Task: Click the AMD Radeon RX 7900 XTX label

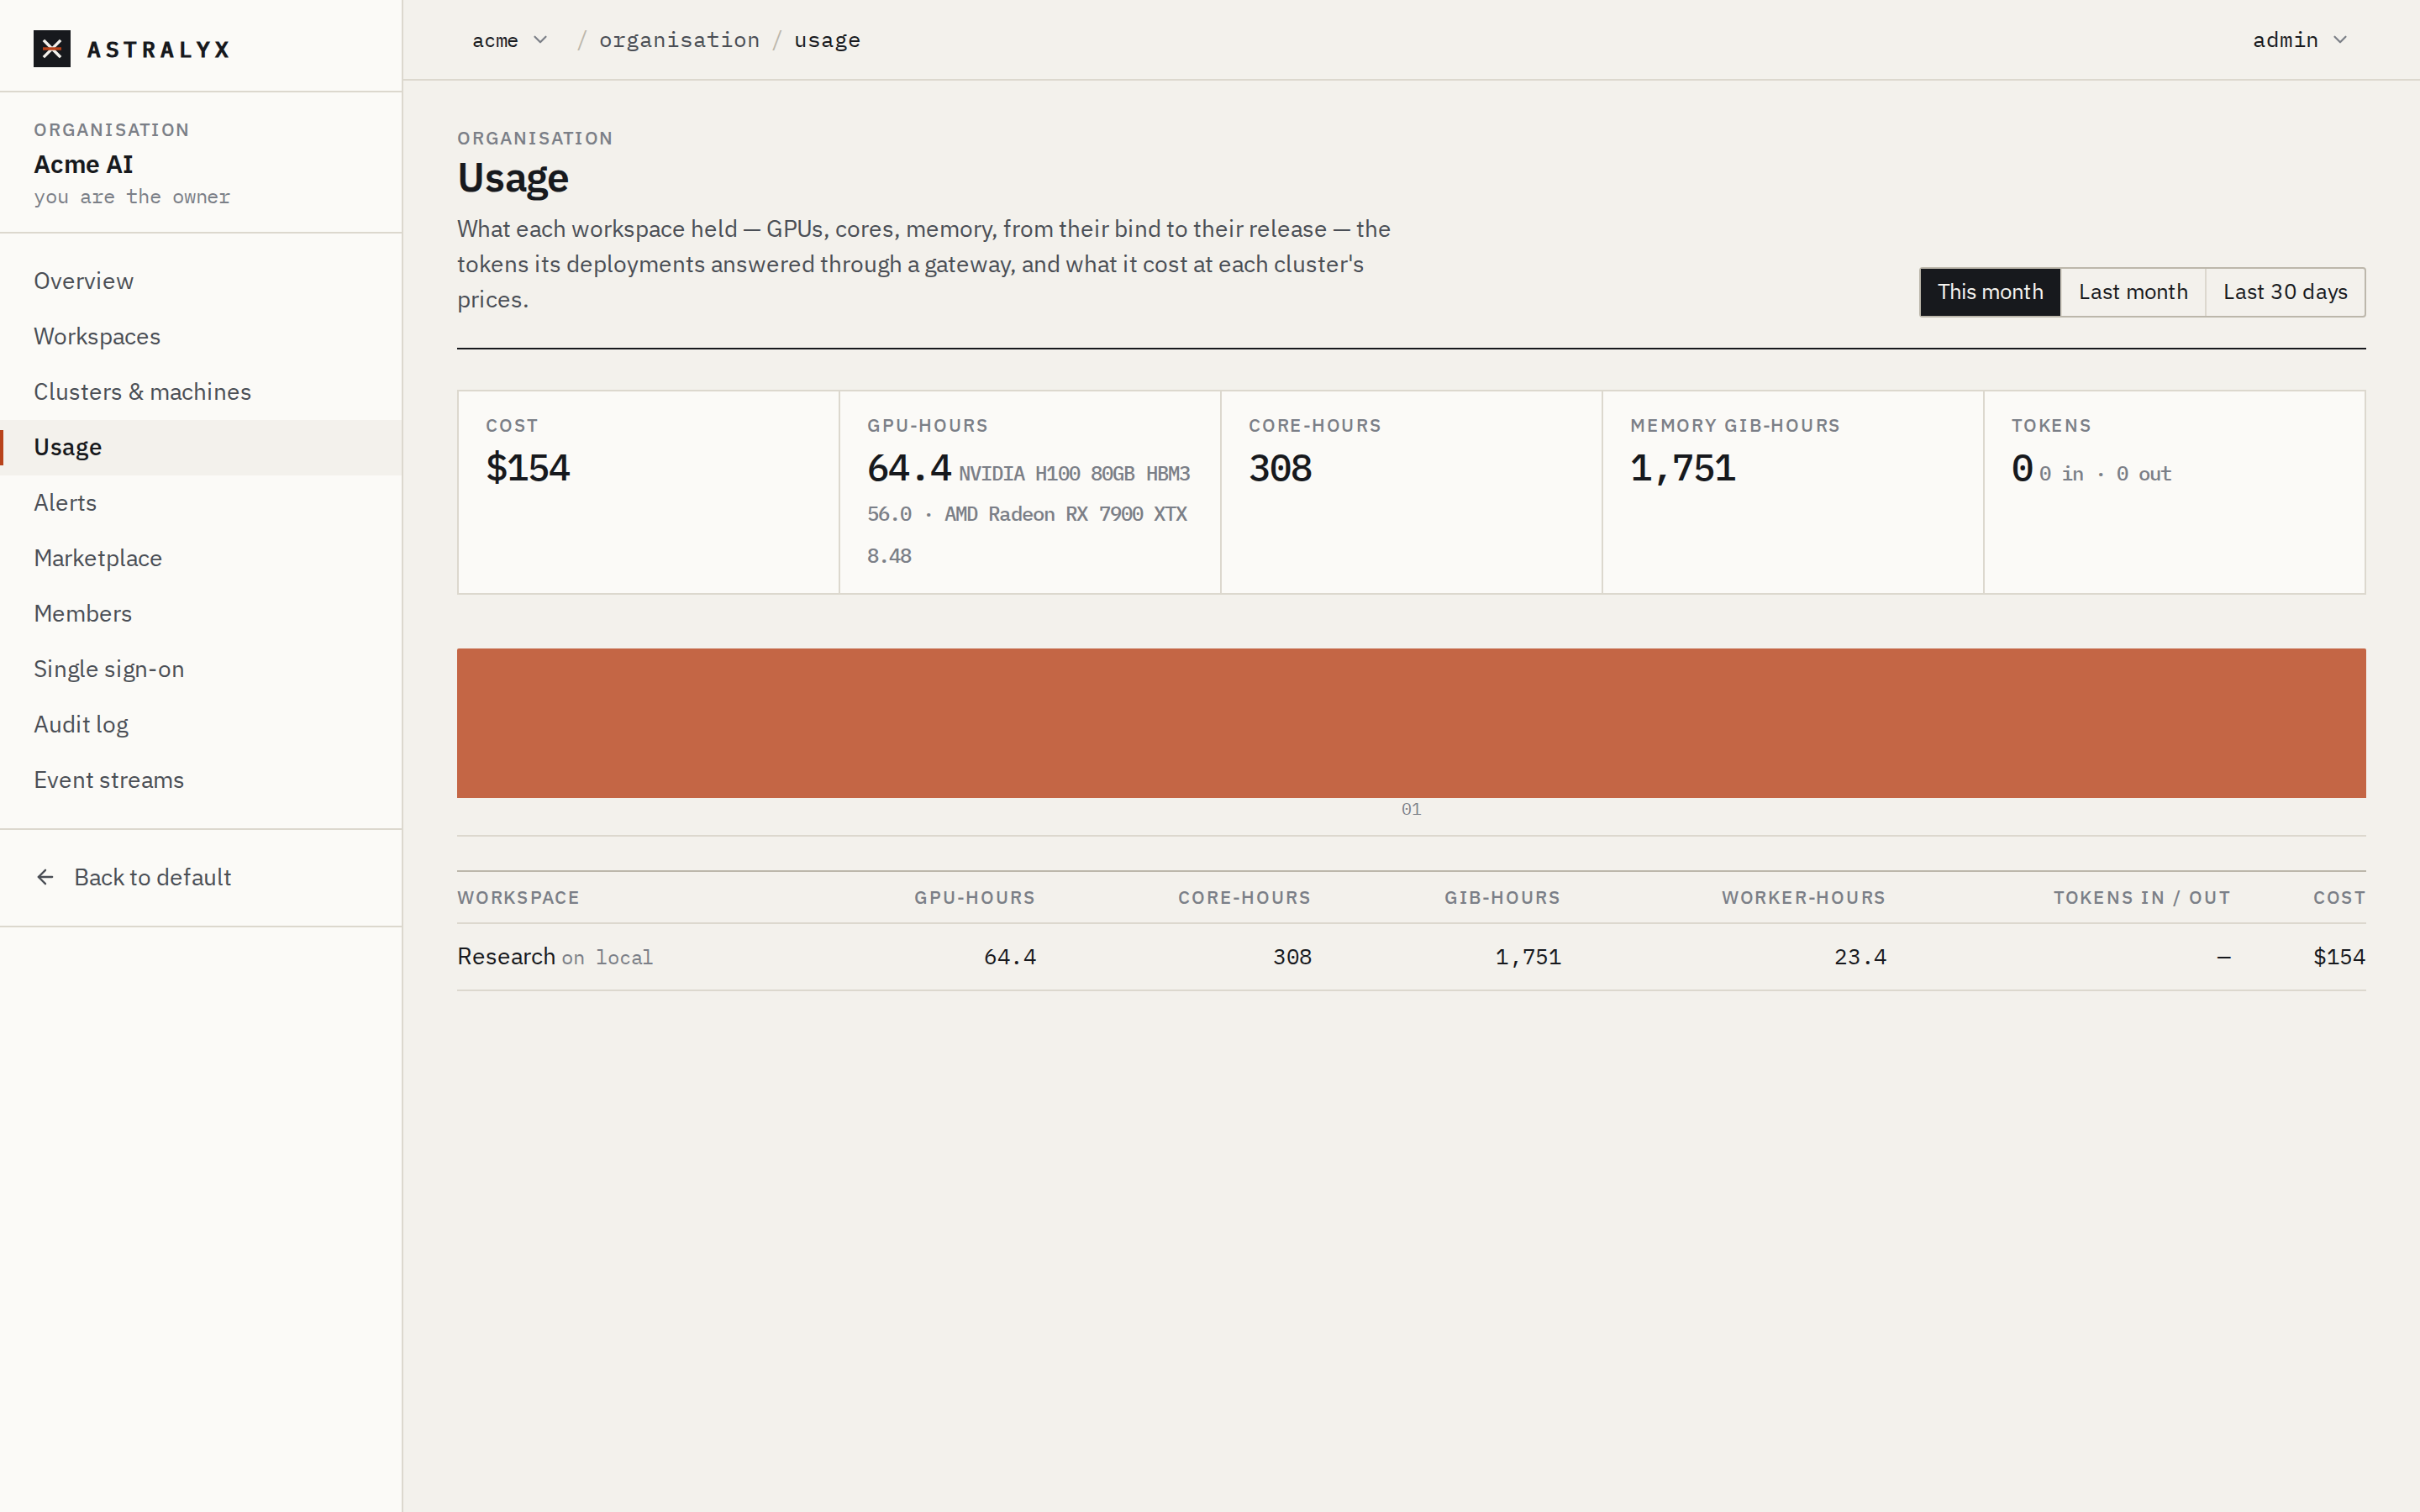Action: [x=1066, y=514]
